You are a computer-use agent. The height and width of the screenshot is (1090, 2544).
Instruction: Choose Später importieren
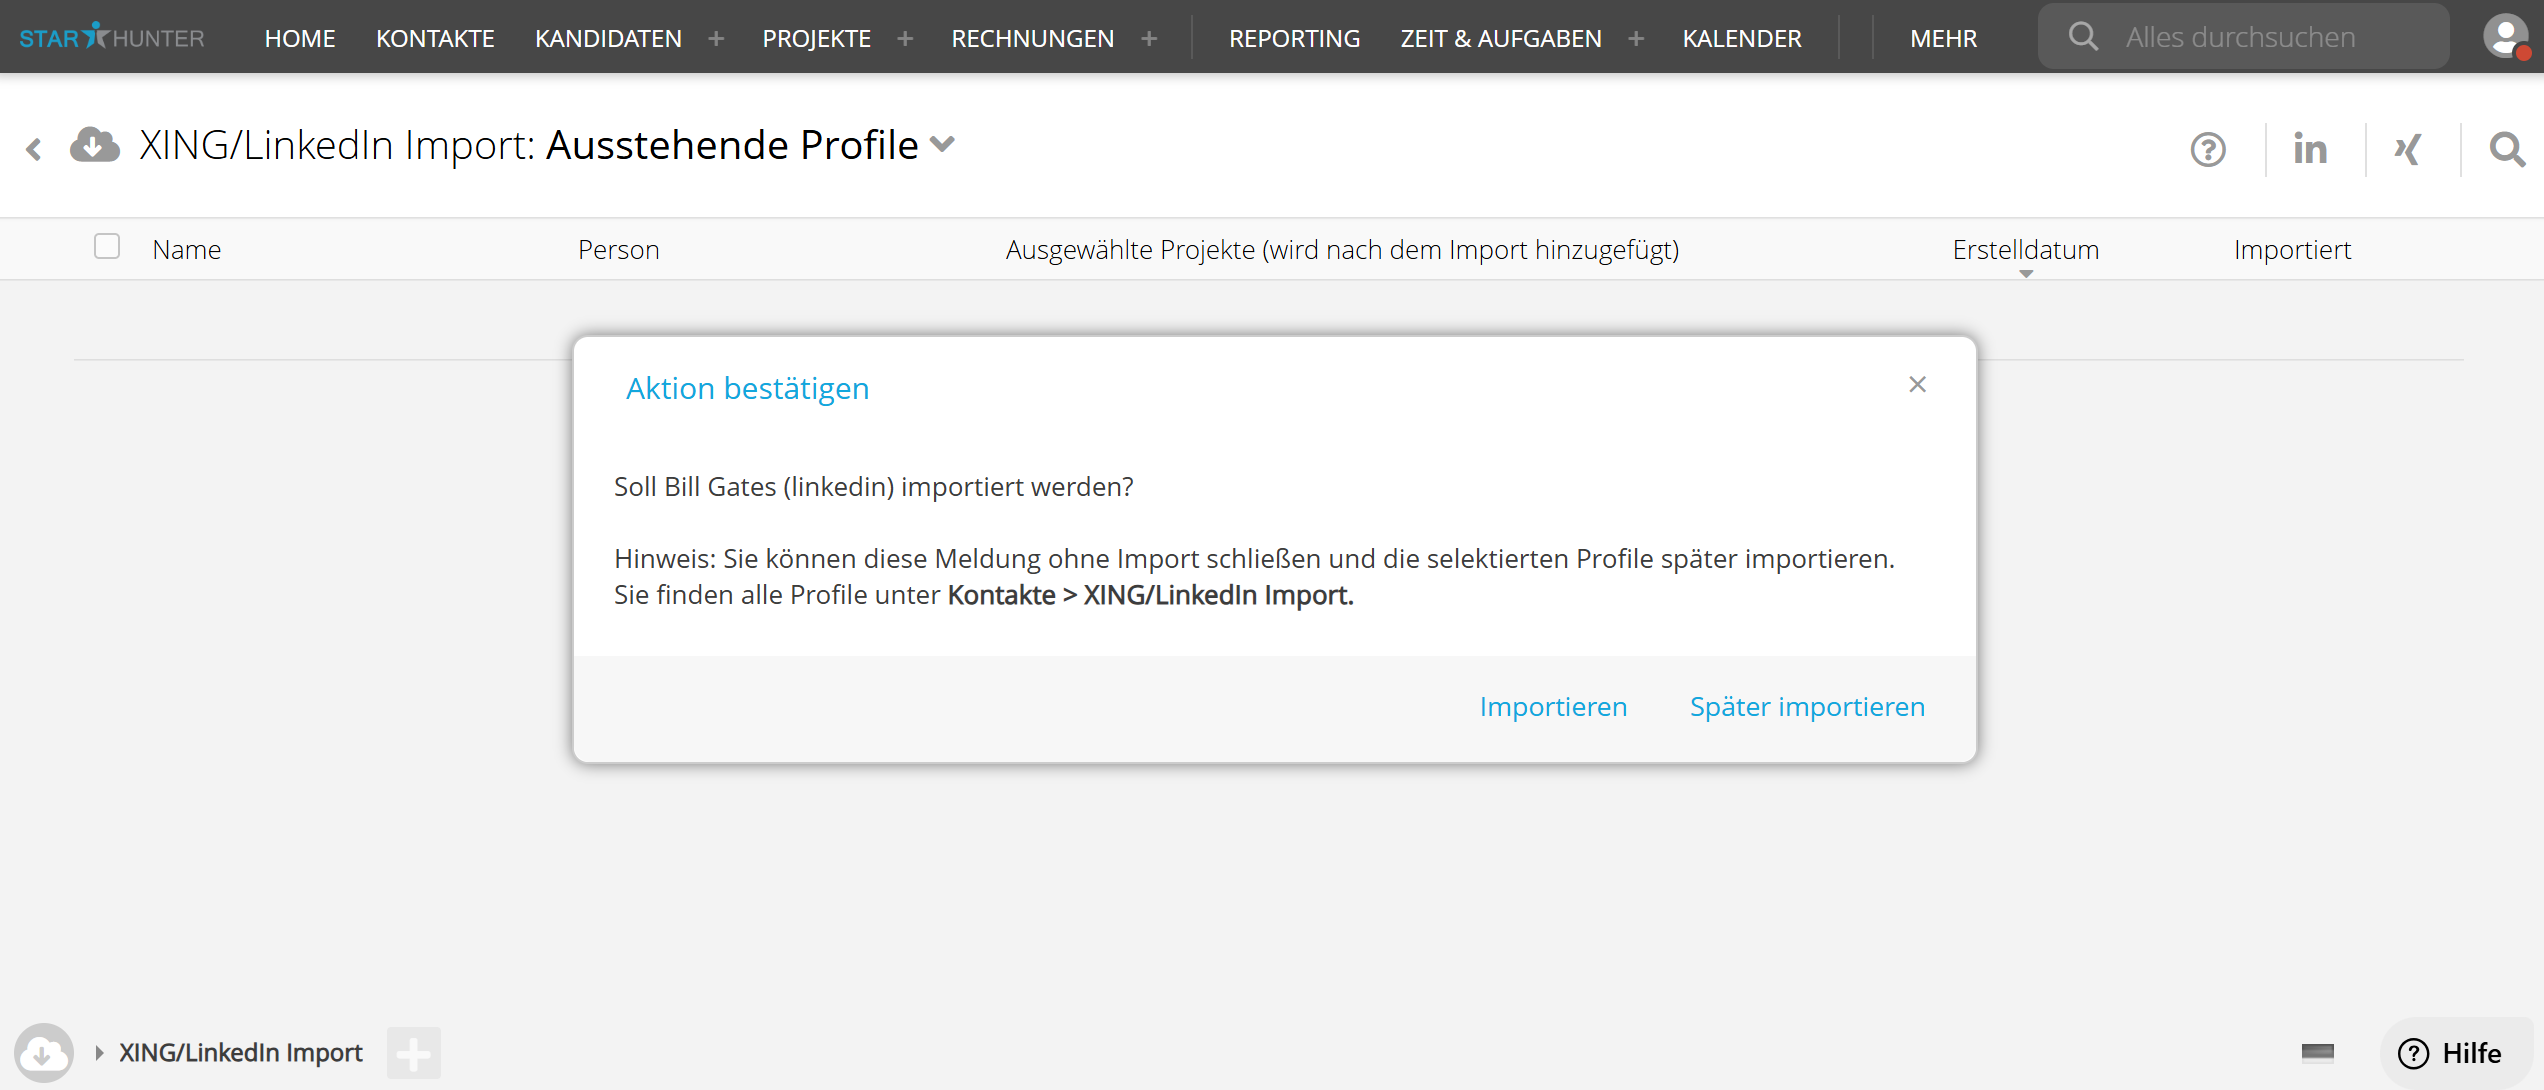click(x=1807, y=707)
